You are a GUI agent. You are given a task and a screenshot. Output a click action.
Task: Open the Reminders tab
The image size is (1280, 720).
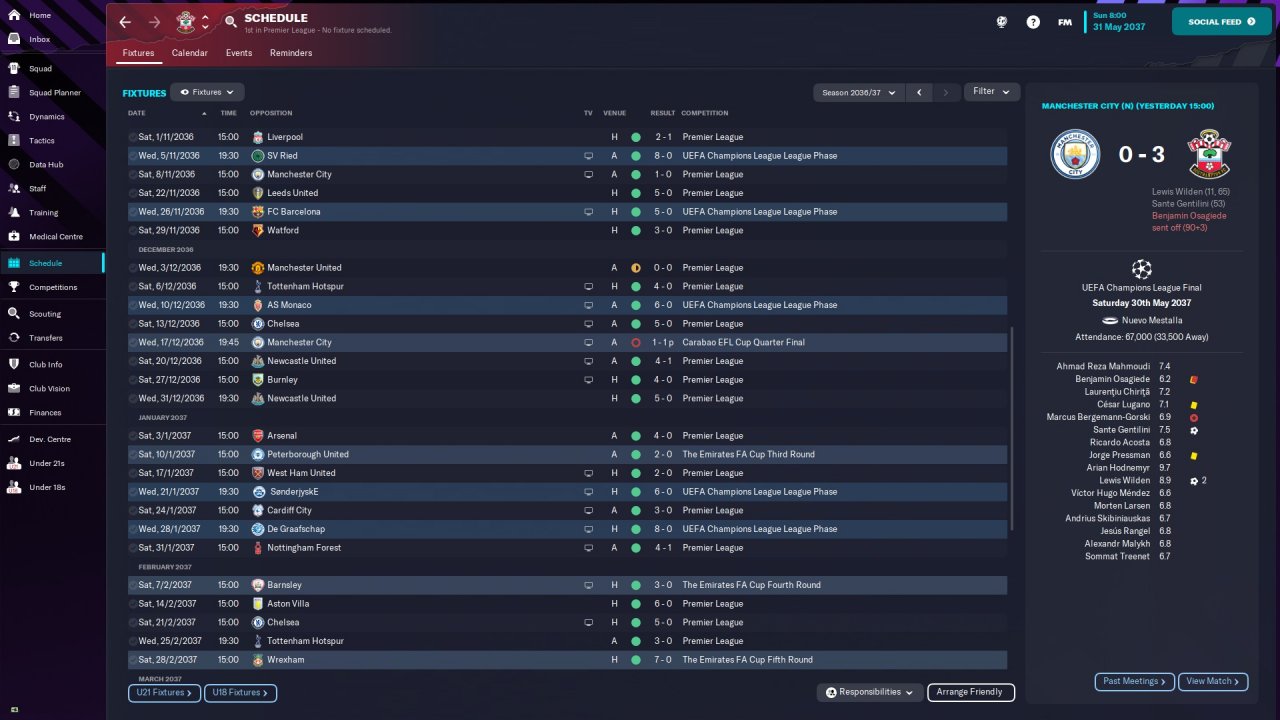(x=291, y=53)
